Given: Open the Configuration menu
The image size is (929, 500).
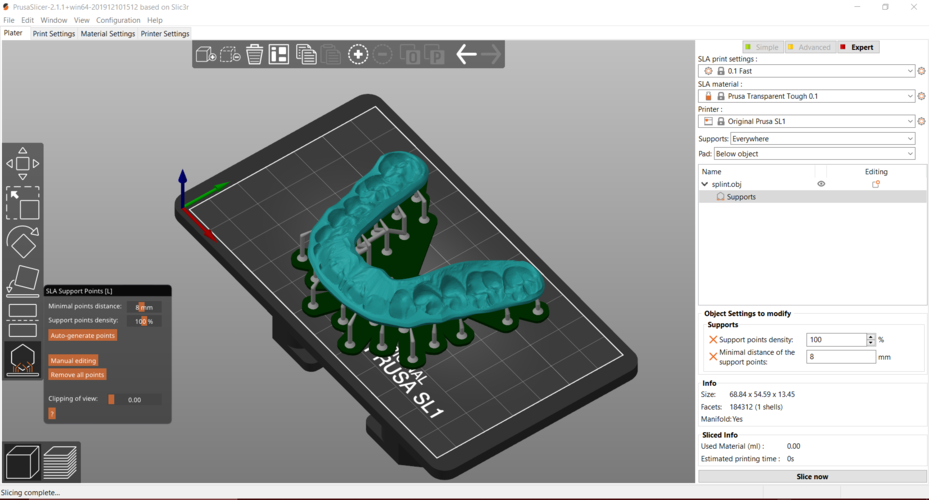Looking at the screenshot, I should pos(118,20).
